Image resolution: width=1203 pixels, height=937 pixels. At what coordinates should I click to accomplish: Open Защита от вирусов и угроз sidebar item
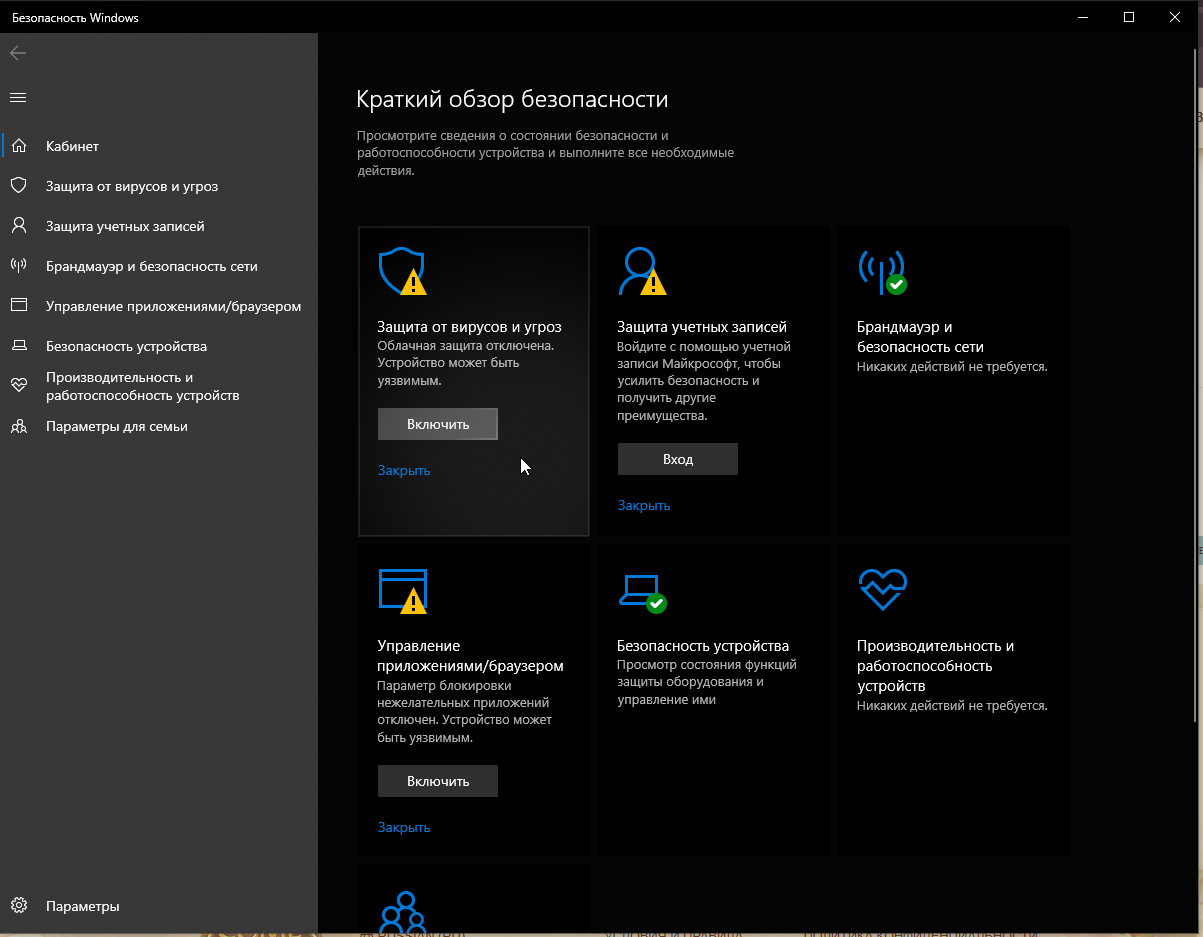159,186
